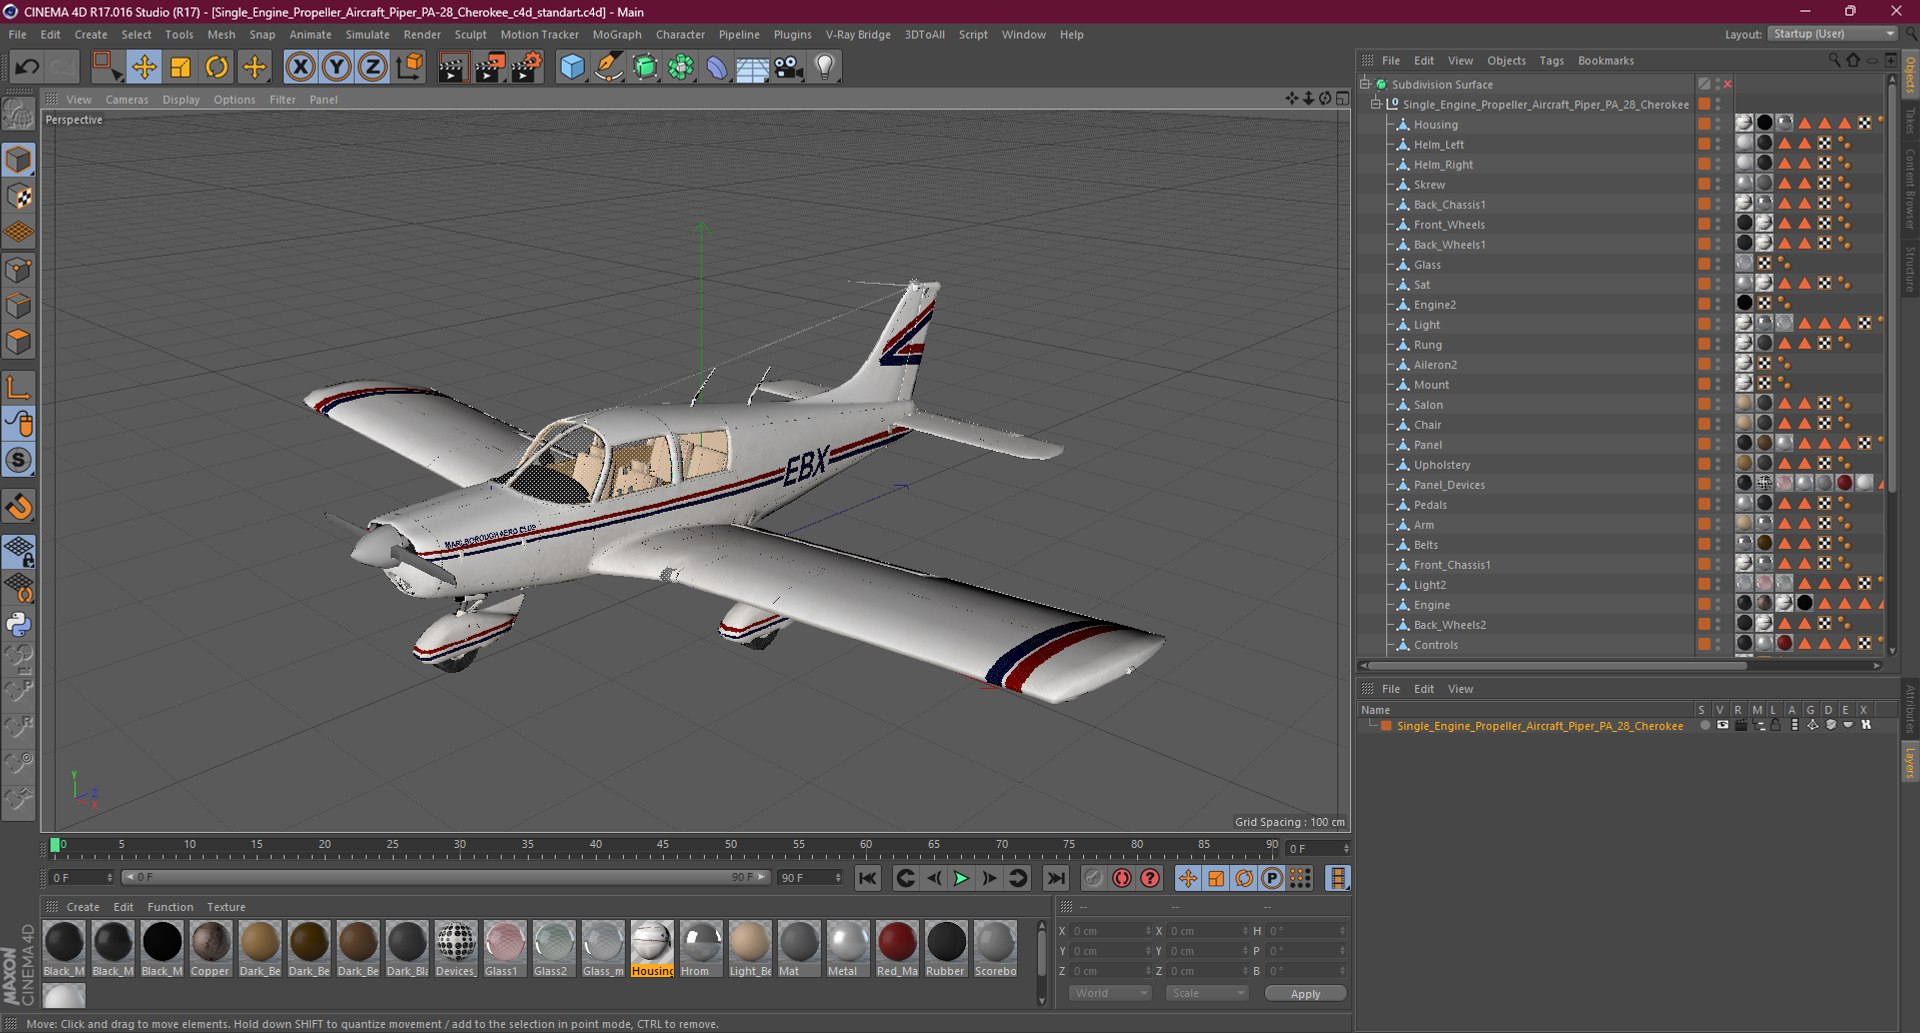This screenshot has width=1920, height=1033.
Task: Click the X position input field
Action: [x=1110, y=931]
